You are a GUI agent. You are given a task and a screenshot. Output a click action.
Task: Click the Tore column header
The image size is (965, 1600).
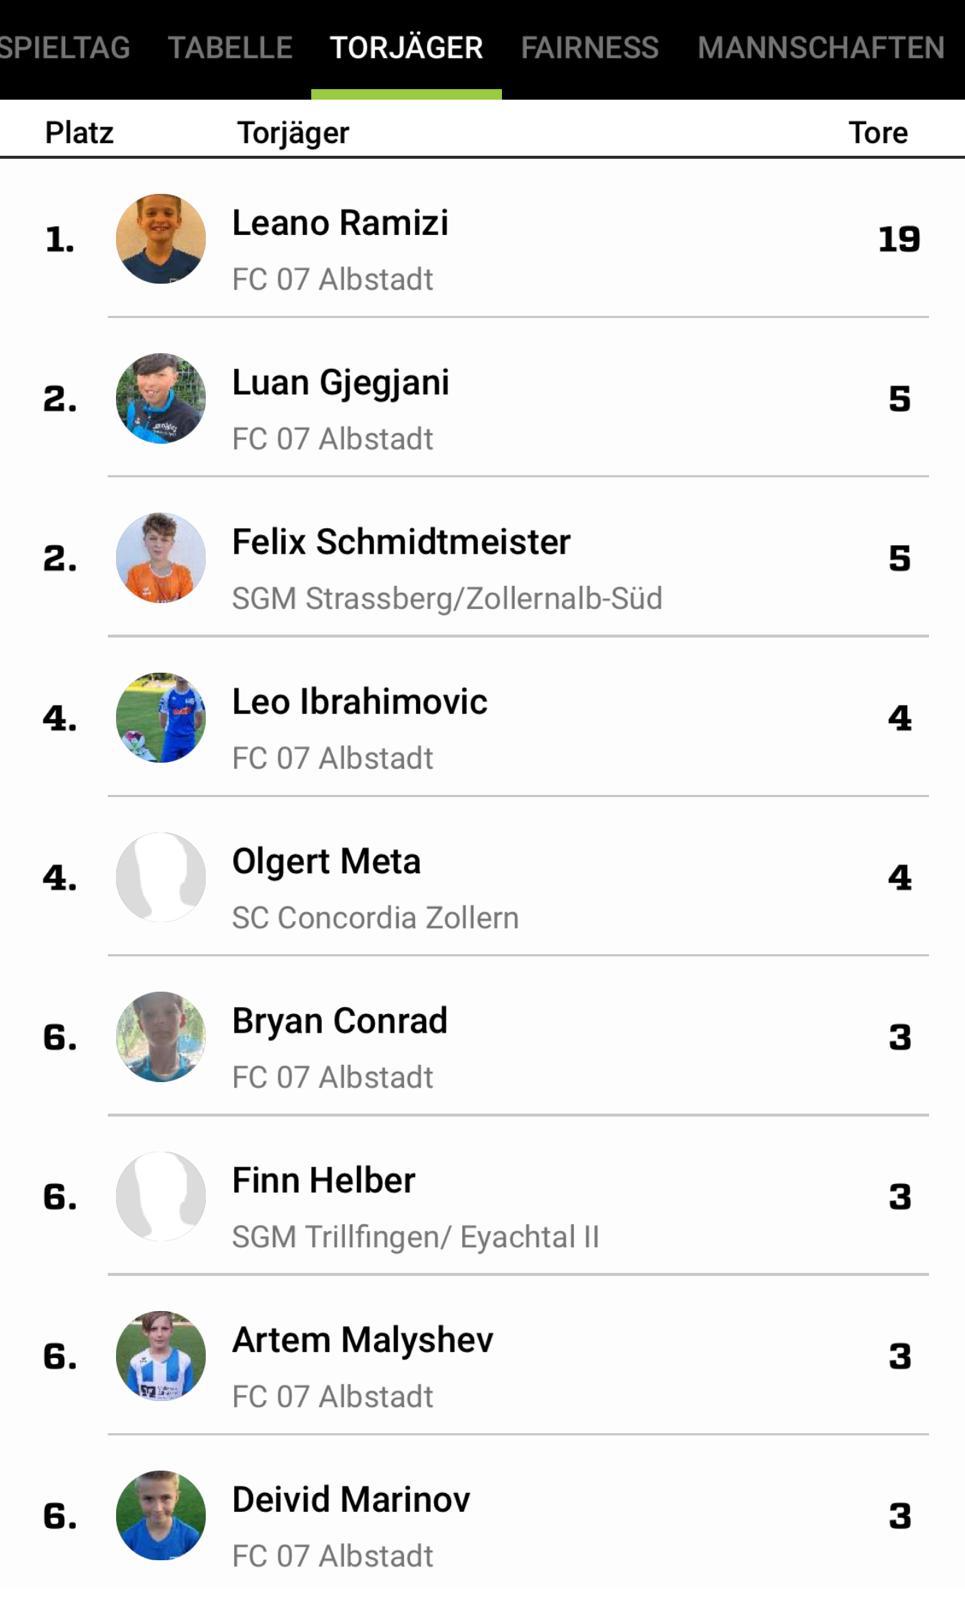coord(878,132)
